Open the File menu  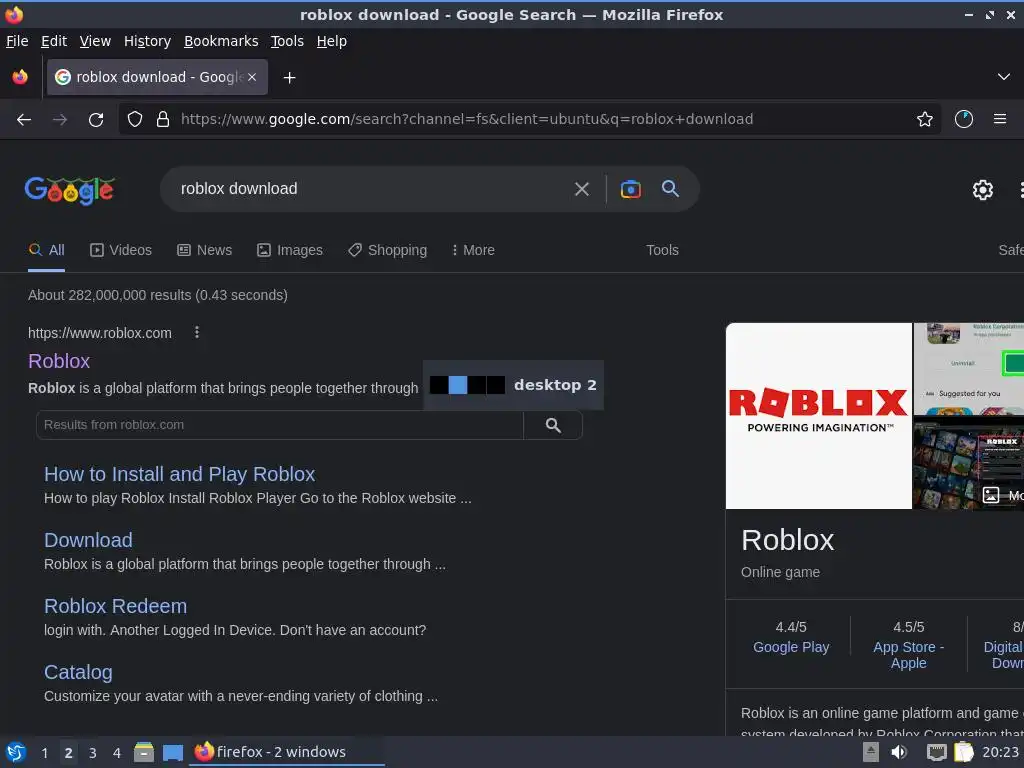[17, 41]
